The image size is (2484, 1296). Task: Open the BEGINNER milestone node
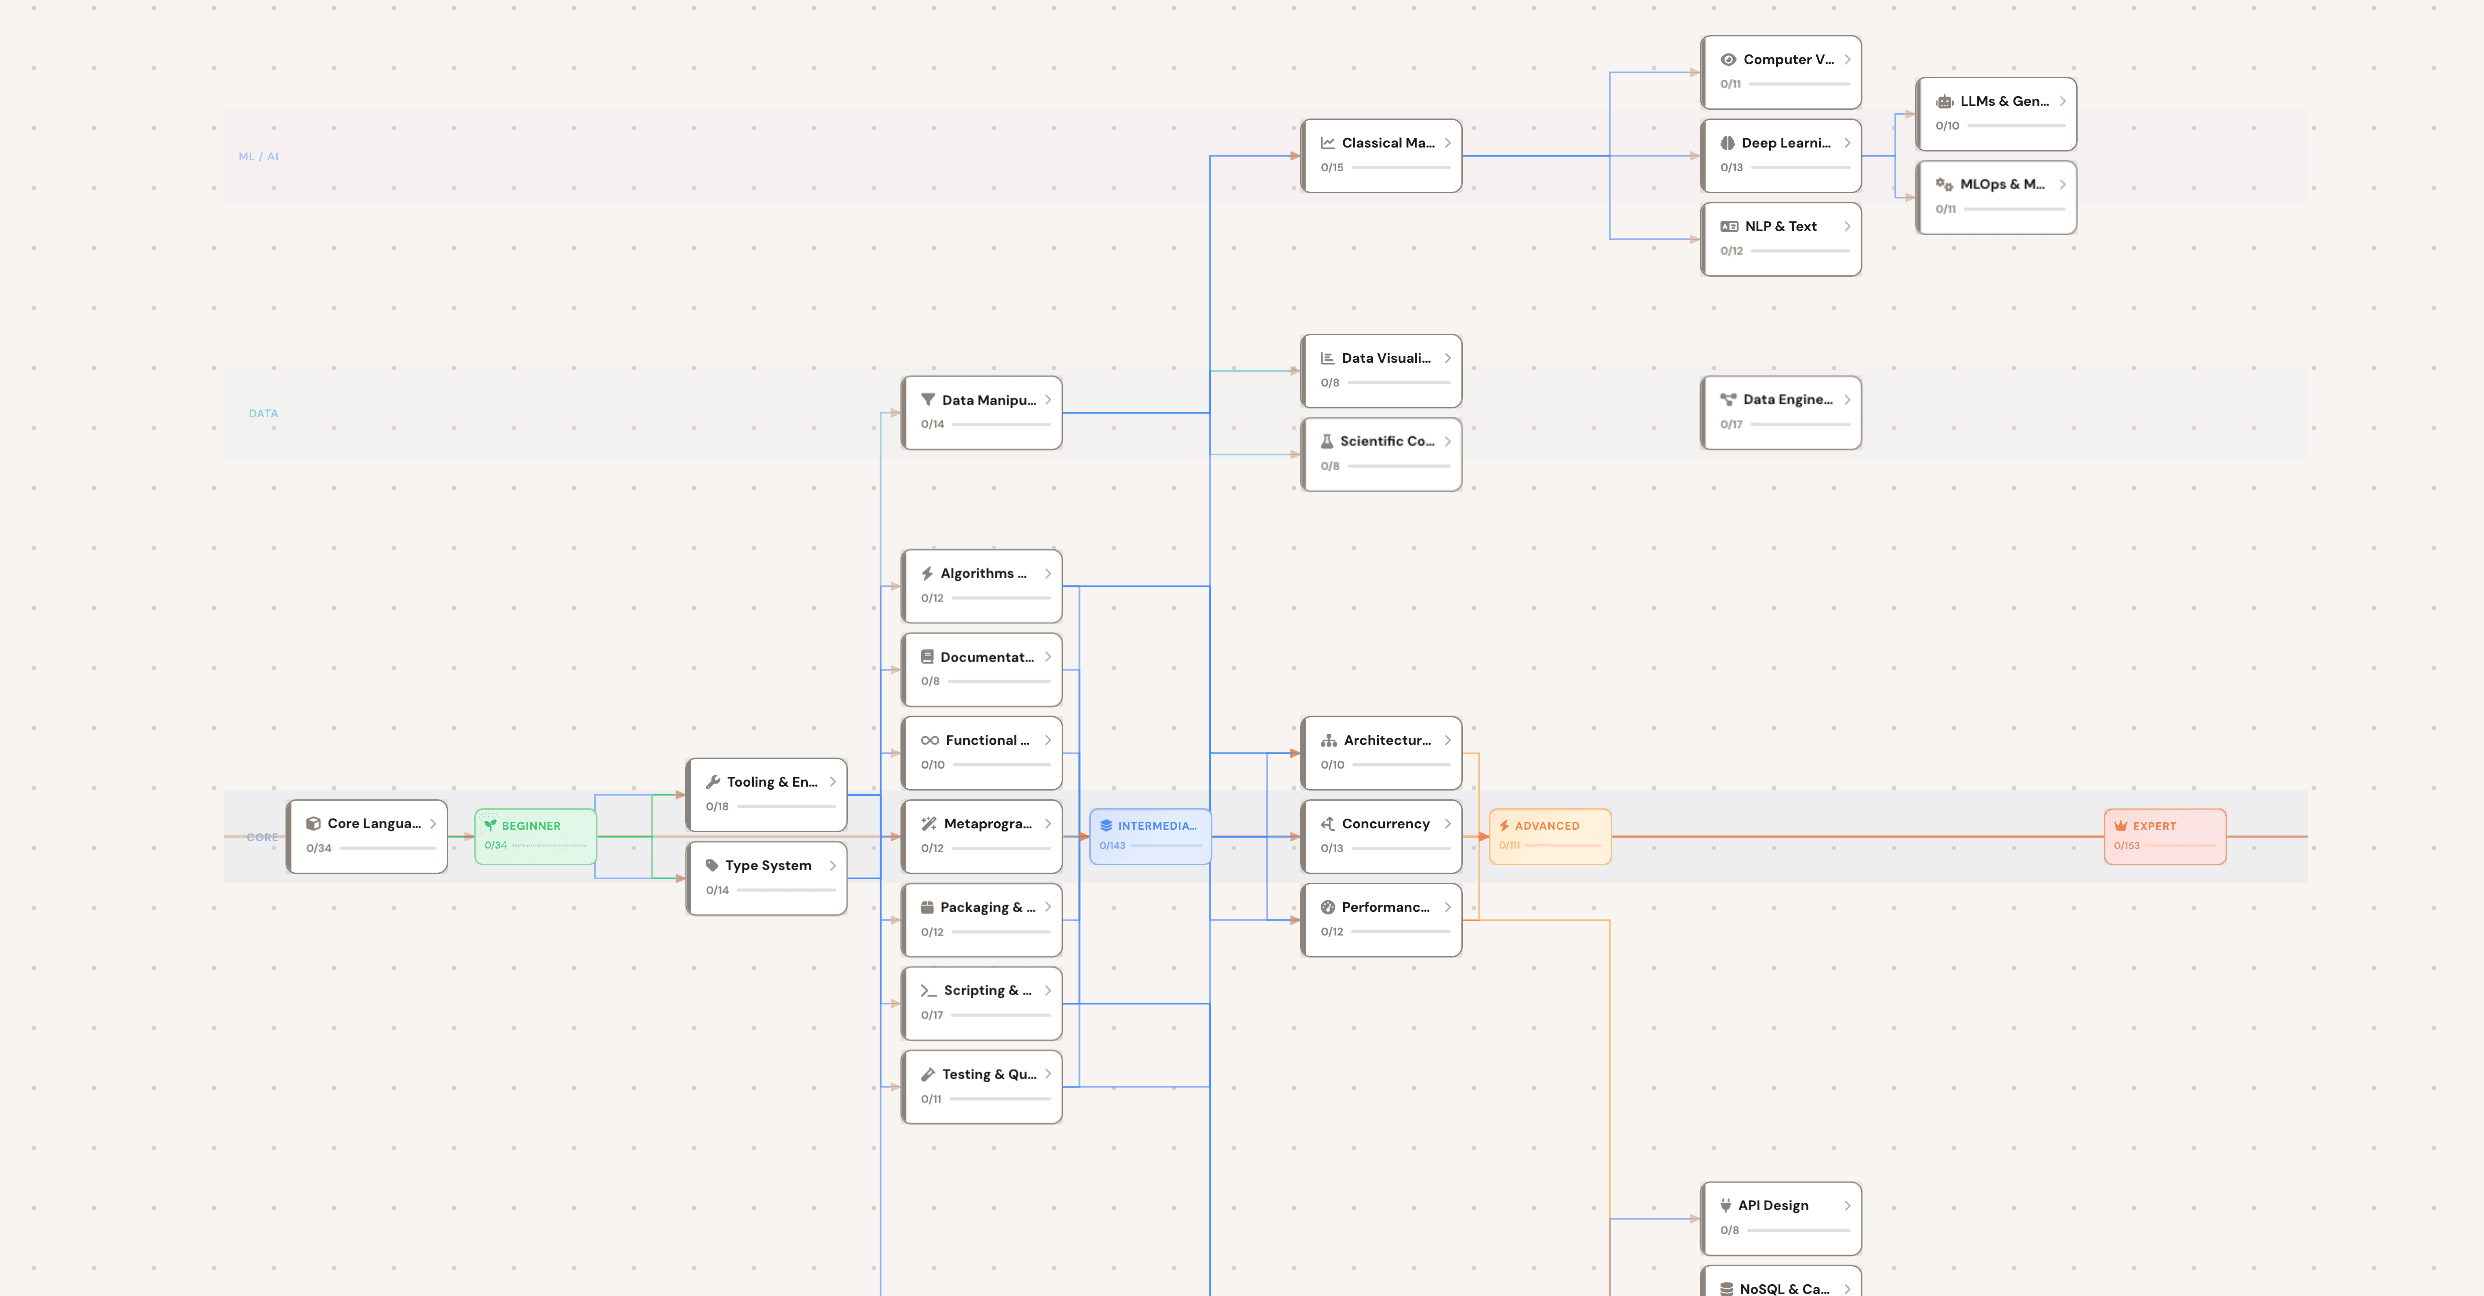pyautogui.click(x=535, y=834)
